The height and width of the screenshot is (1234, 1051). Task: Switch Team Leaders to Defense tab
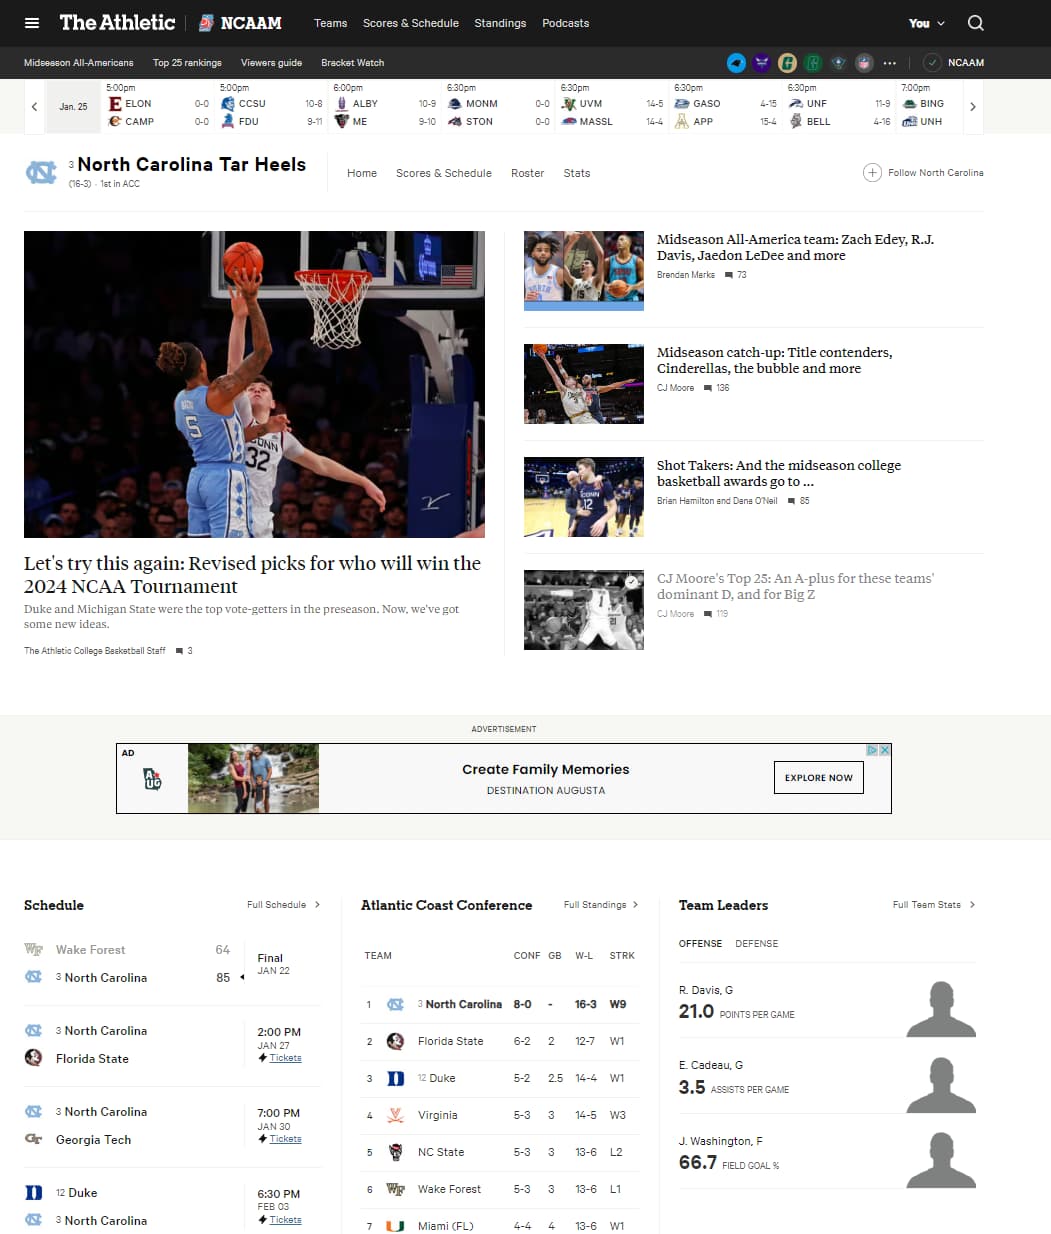[757, 944]
